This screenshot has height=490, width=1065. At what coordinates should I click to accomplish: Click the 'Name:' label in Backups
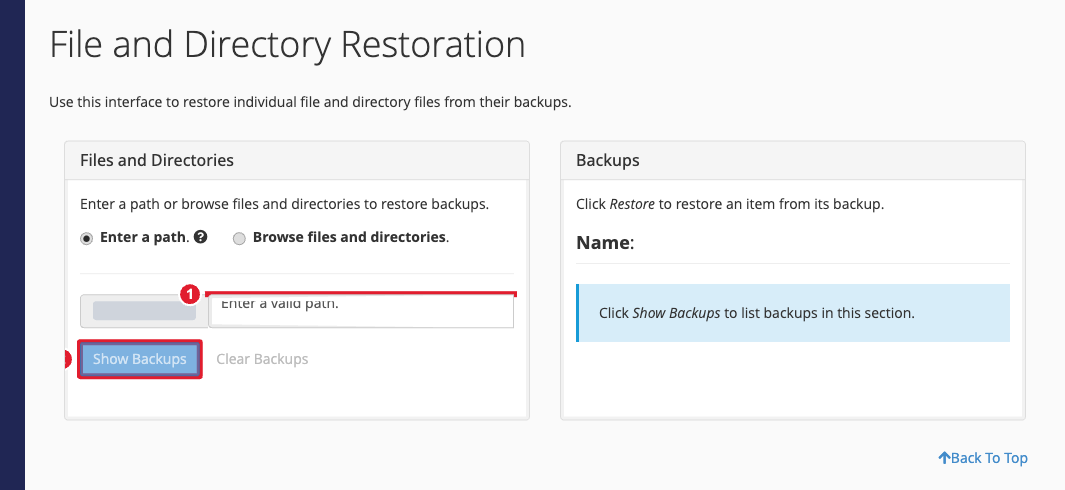point(604,243)
